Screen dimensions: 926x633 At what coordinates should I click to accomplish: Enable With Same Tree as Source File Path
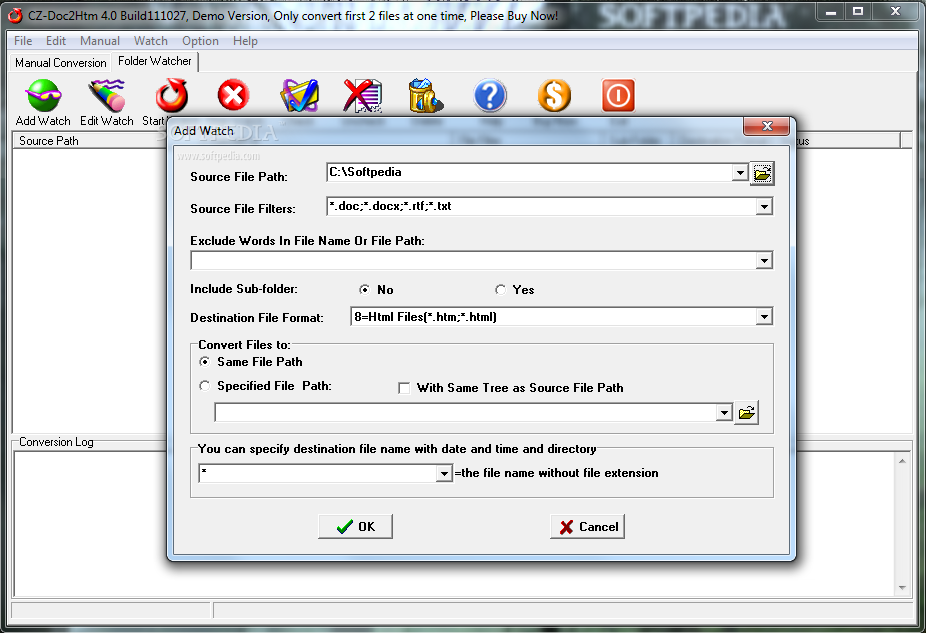pyautogui.click(x=404, y=388)
